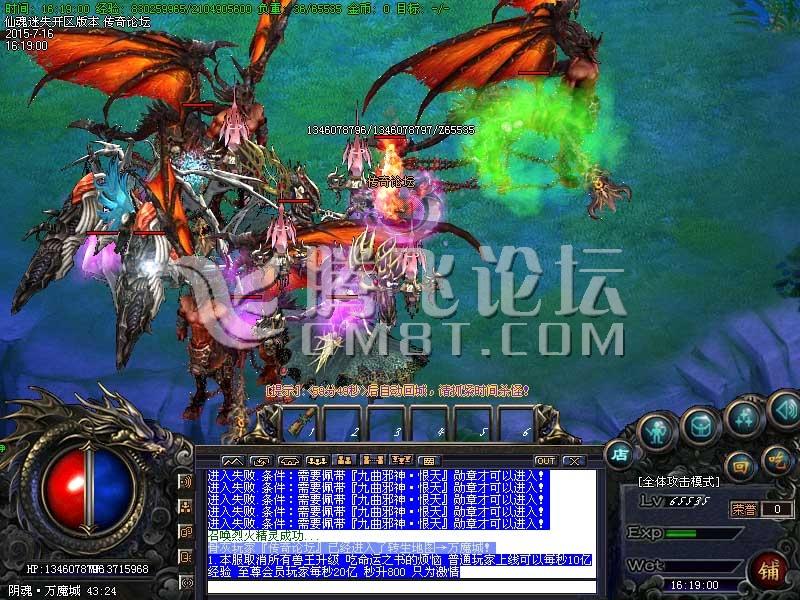Click the grid keypad toolbar icon
The height and width of the screenshot is (600, 800).
pos(429,461)
